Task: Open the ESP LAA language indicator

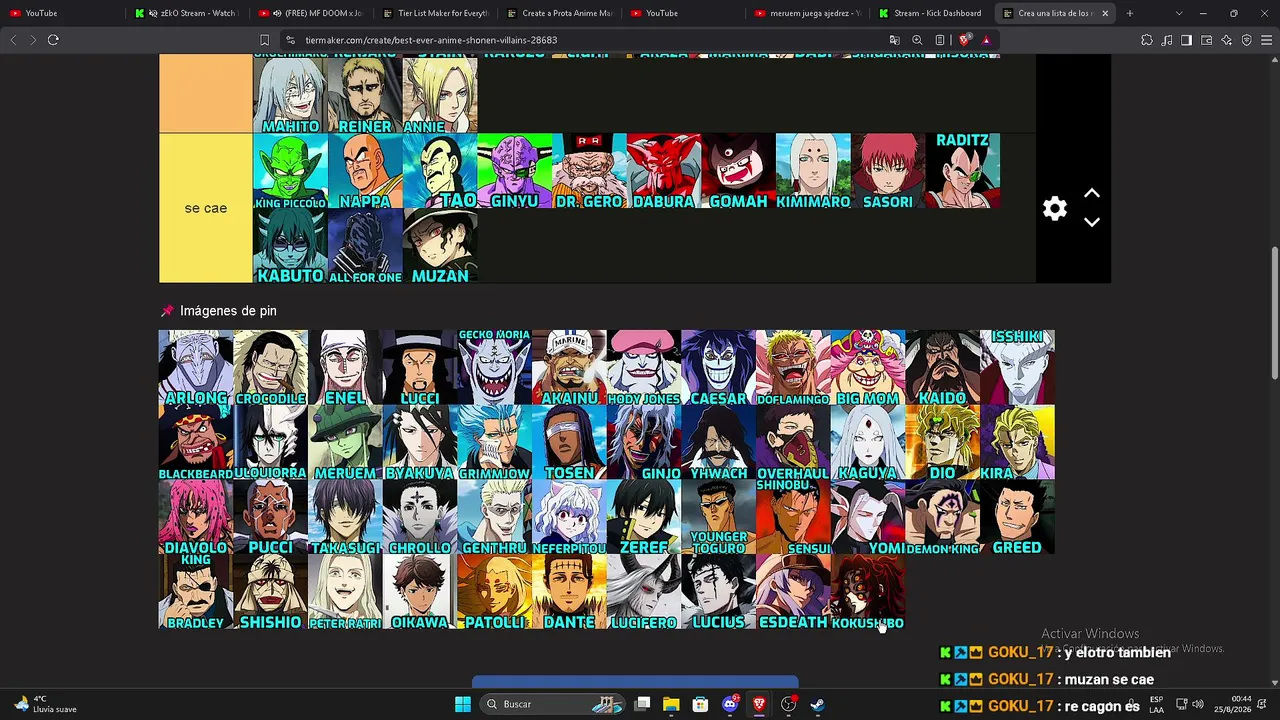Action: click(x=1156, y=704)
